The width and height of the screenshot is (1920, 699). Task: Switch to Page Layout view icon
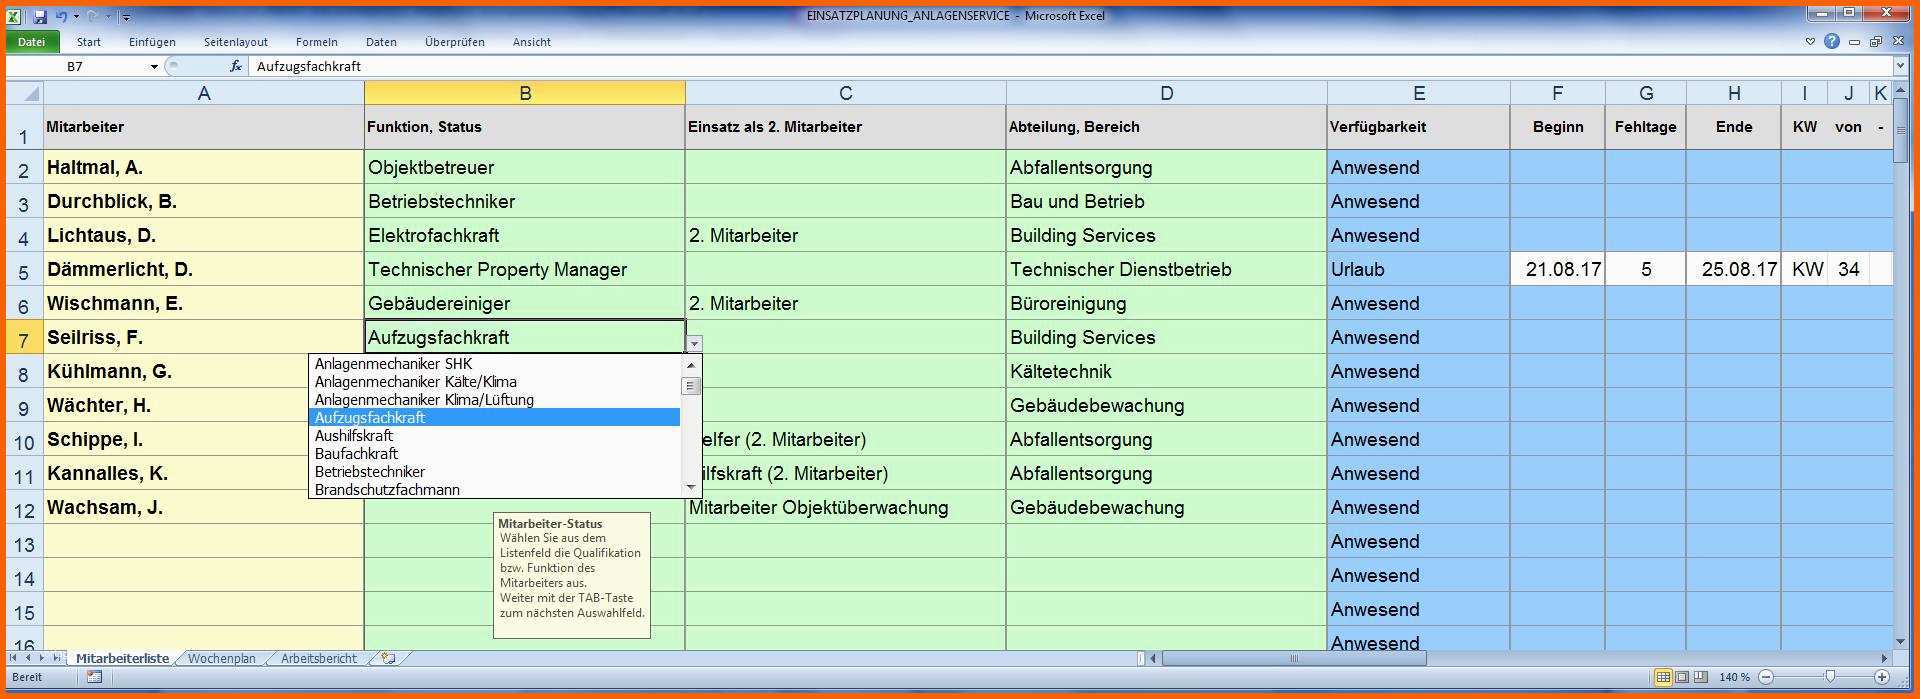[1682, 677]
